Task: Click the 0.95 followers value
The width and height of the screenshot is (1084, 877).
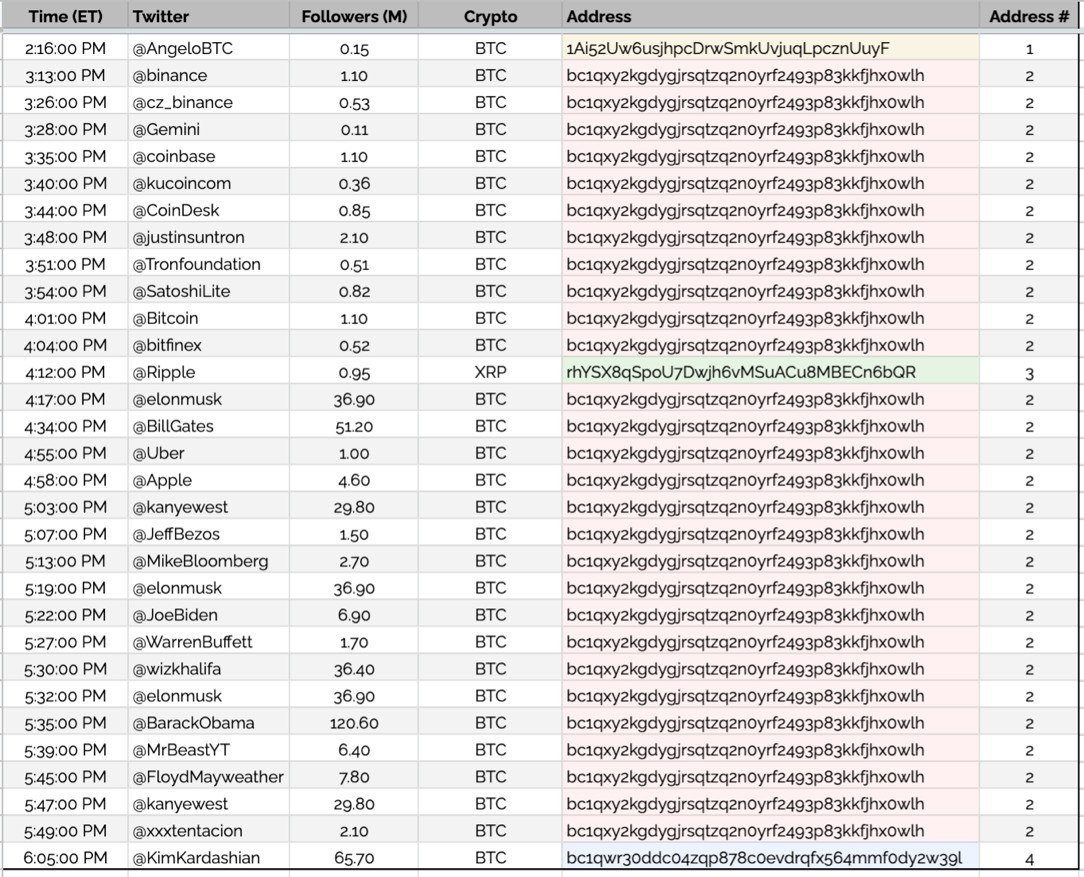Action: click(x=354, y=372)
